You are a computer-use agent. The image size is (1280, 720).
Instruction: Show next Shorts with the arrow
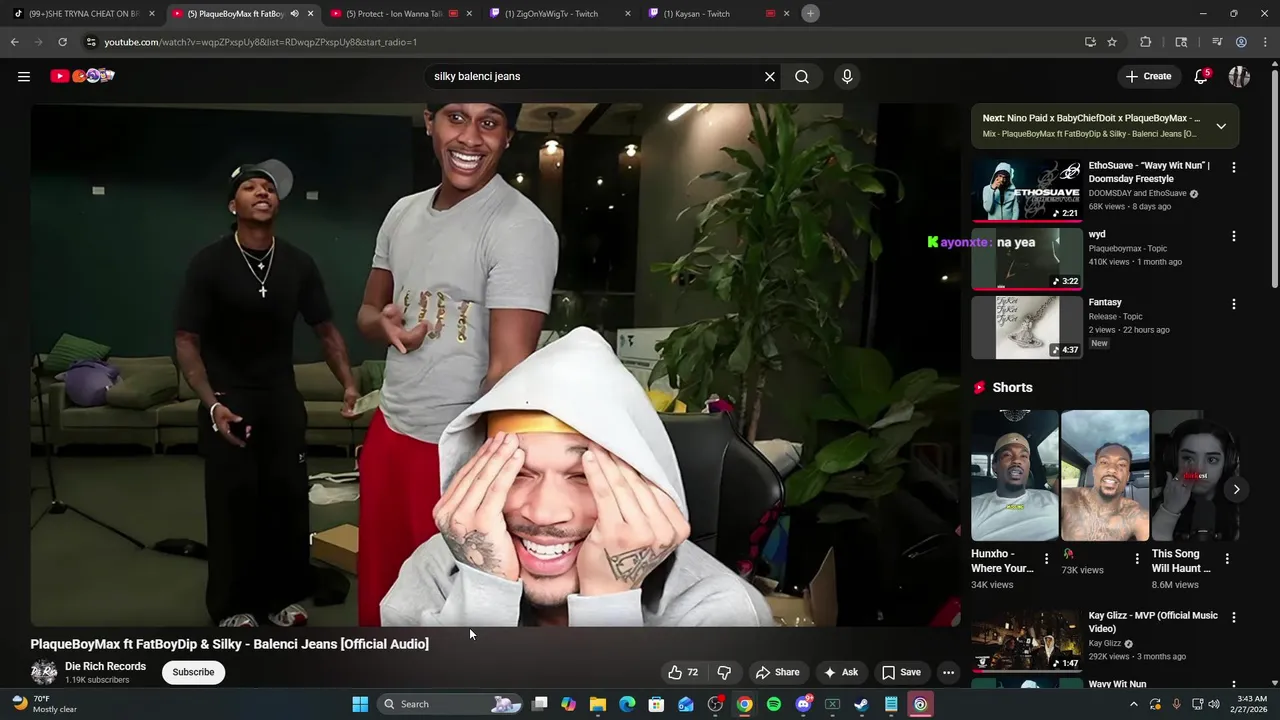point(1236,489)
